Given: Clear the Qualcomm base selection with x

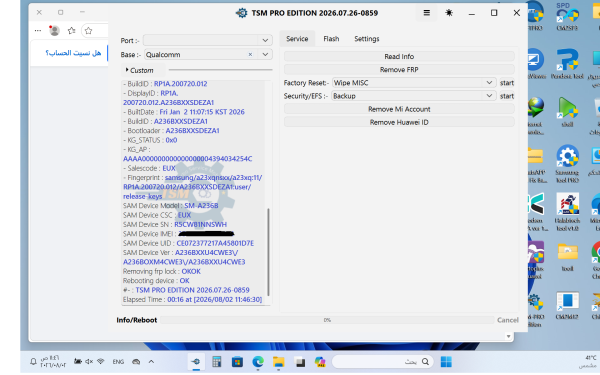Looking at the screenshot, I should (250, 54).
